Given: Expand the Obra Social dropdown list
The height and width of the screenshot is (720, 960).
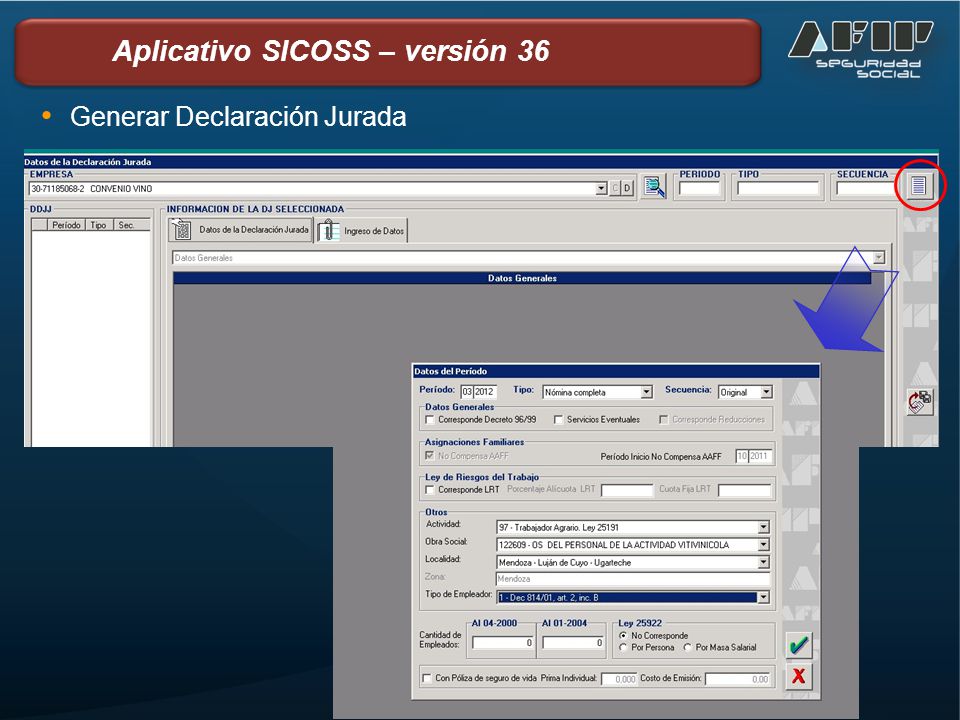Looking at the screenshot, I should click(763, 545).
